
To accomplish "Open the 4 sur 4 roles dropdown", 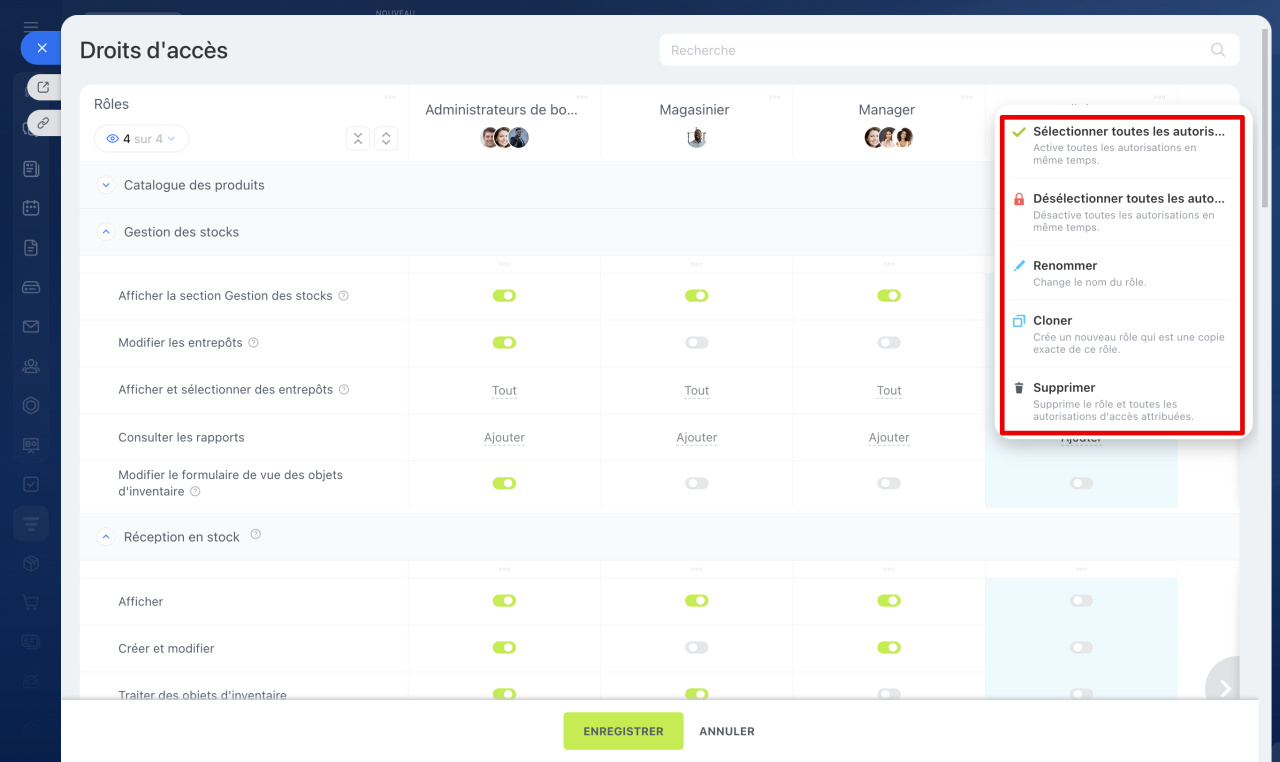I will tap(141, 139).
